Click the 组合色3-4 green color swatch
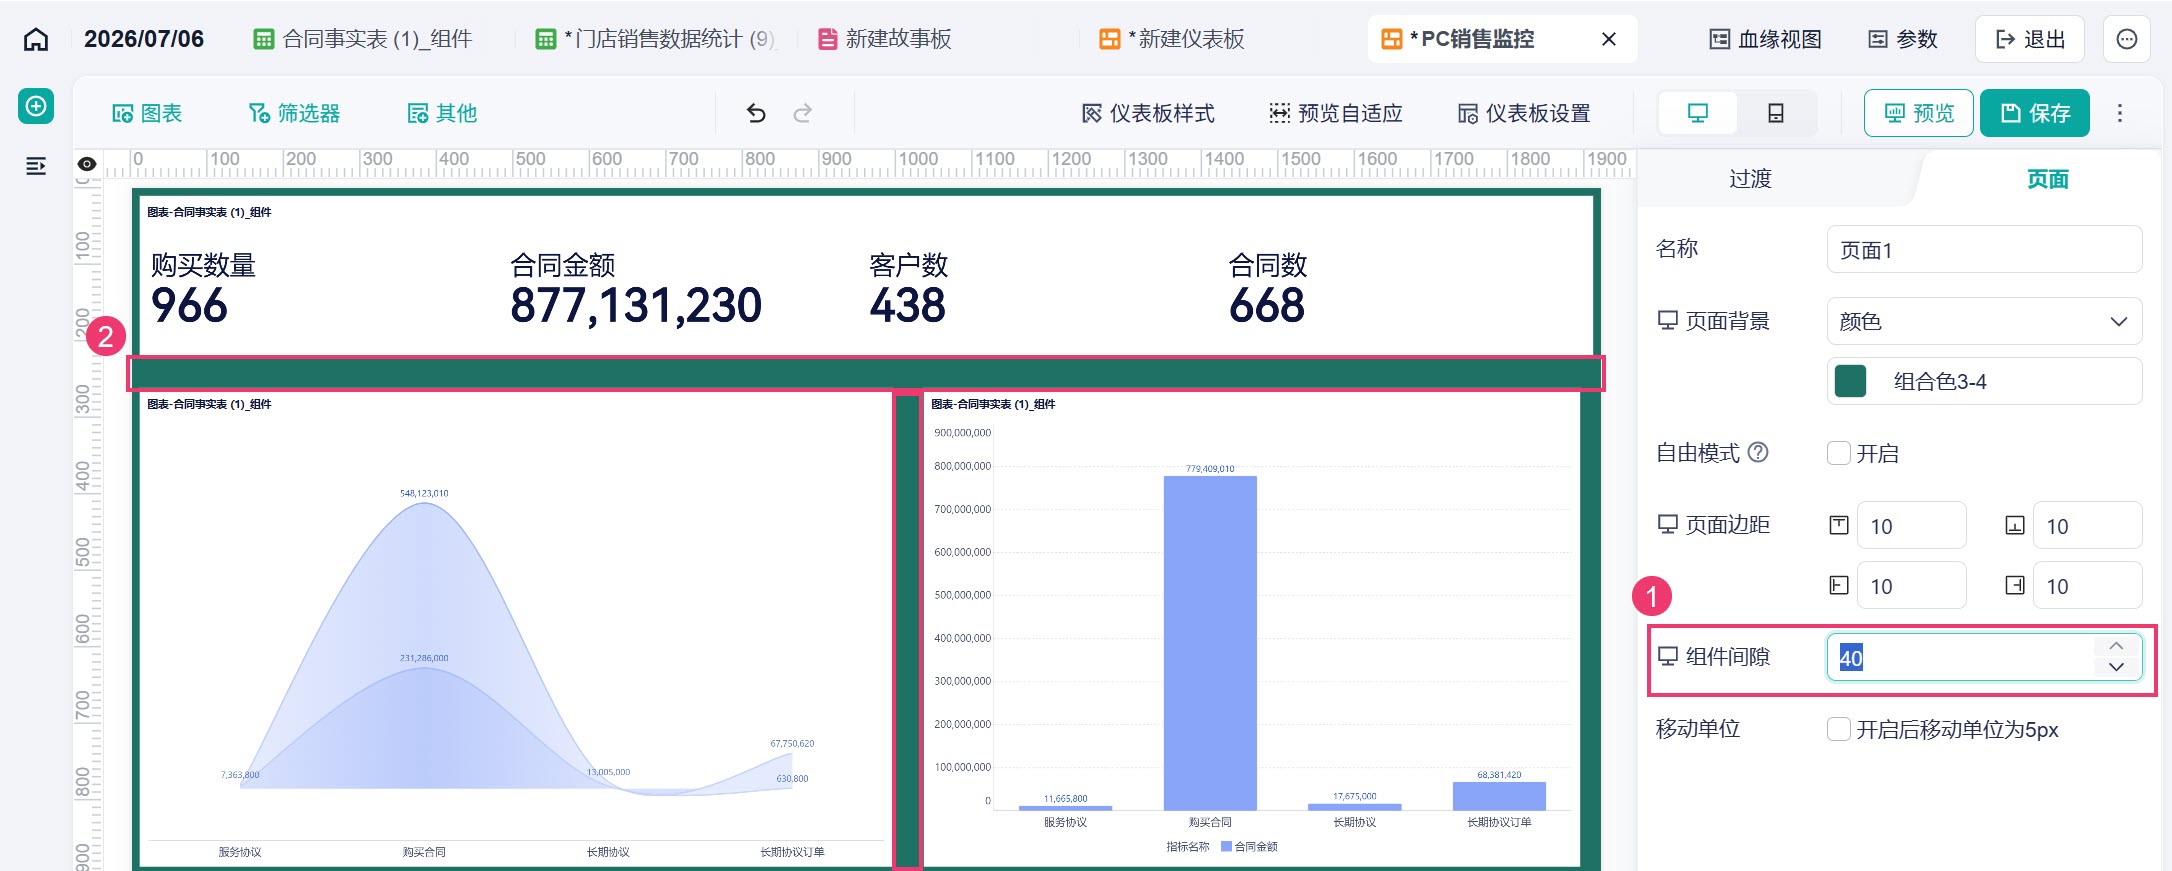 (x=1850, y=381)
